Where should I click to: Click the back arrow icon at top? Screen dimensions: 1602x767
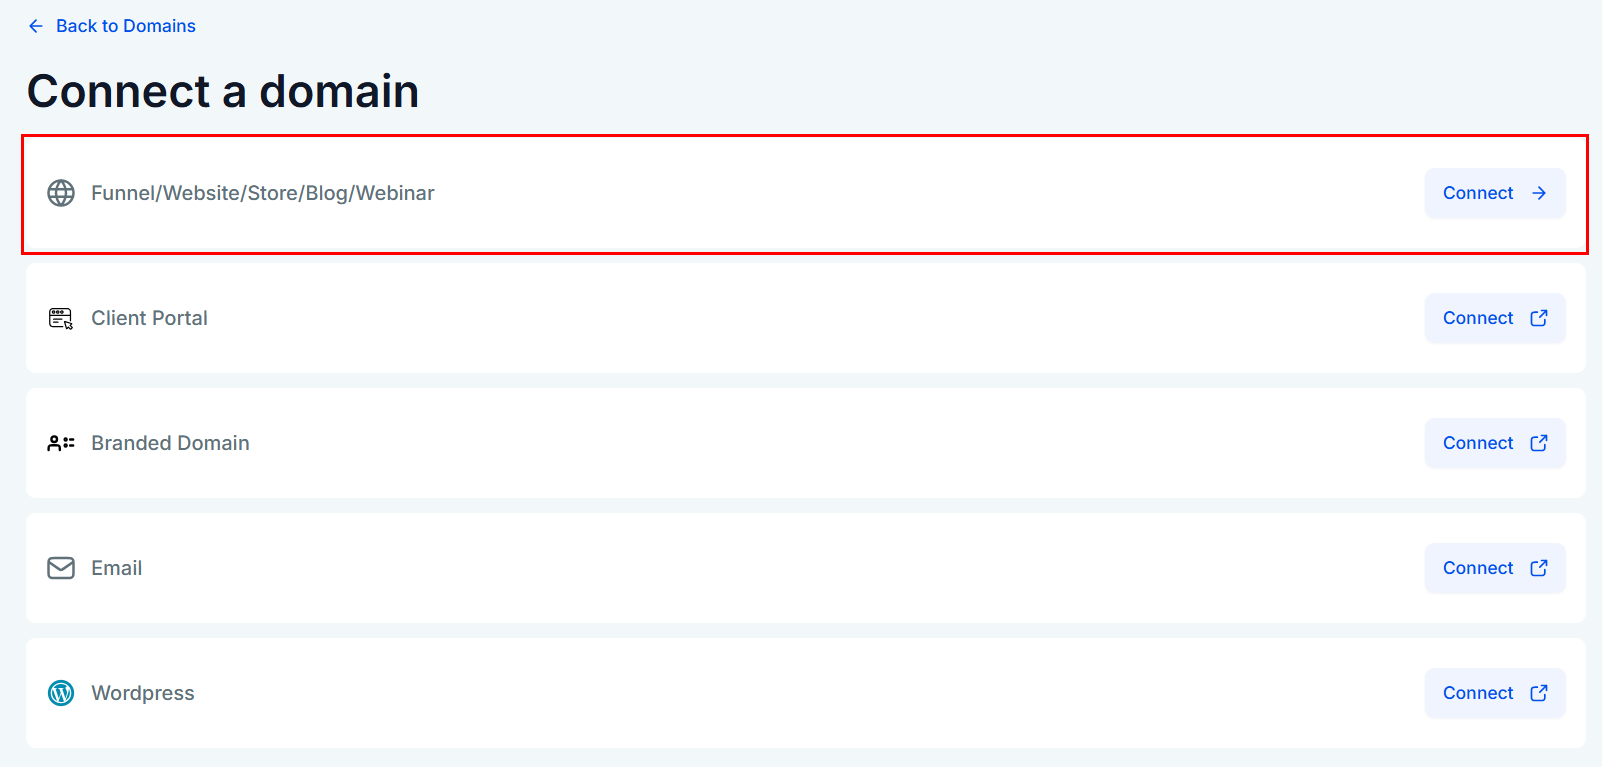click(x=36, y=26)
